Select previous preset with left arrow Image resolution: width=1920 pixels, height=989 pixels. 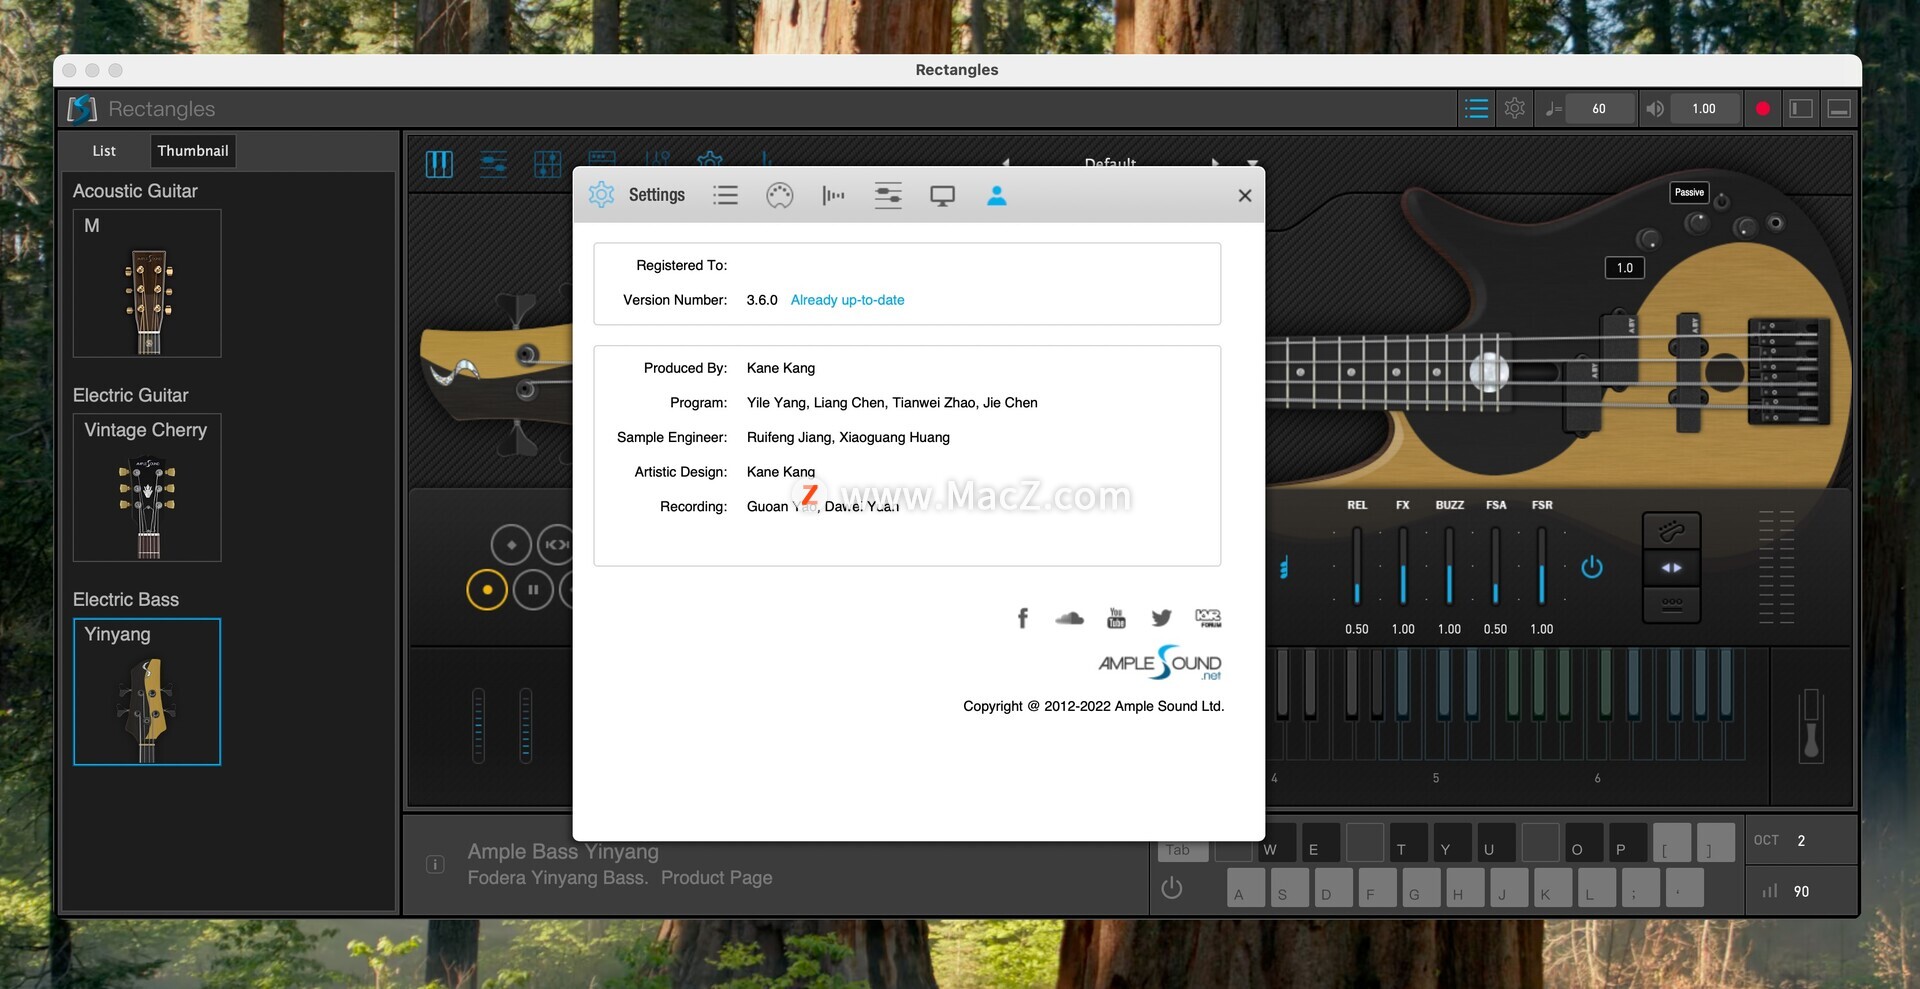1006,161
